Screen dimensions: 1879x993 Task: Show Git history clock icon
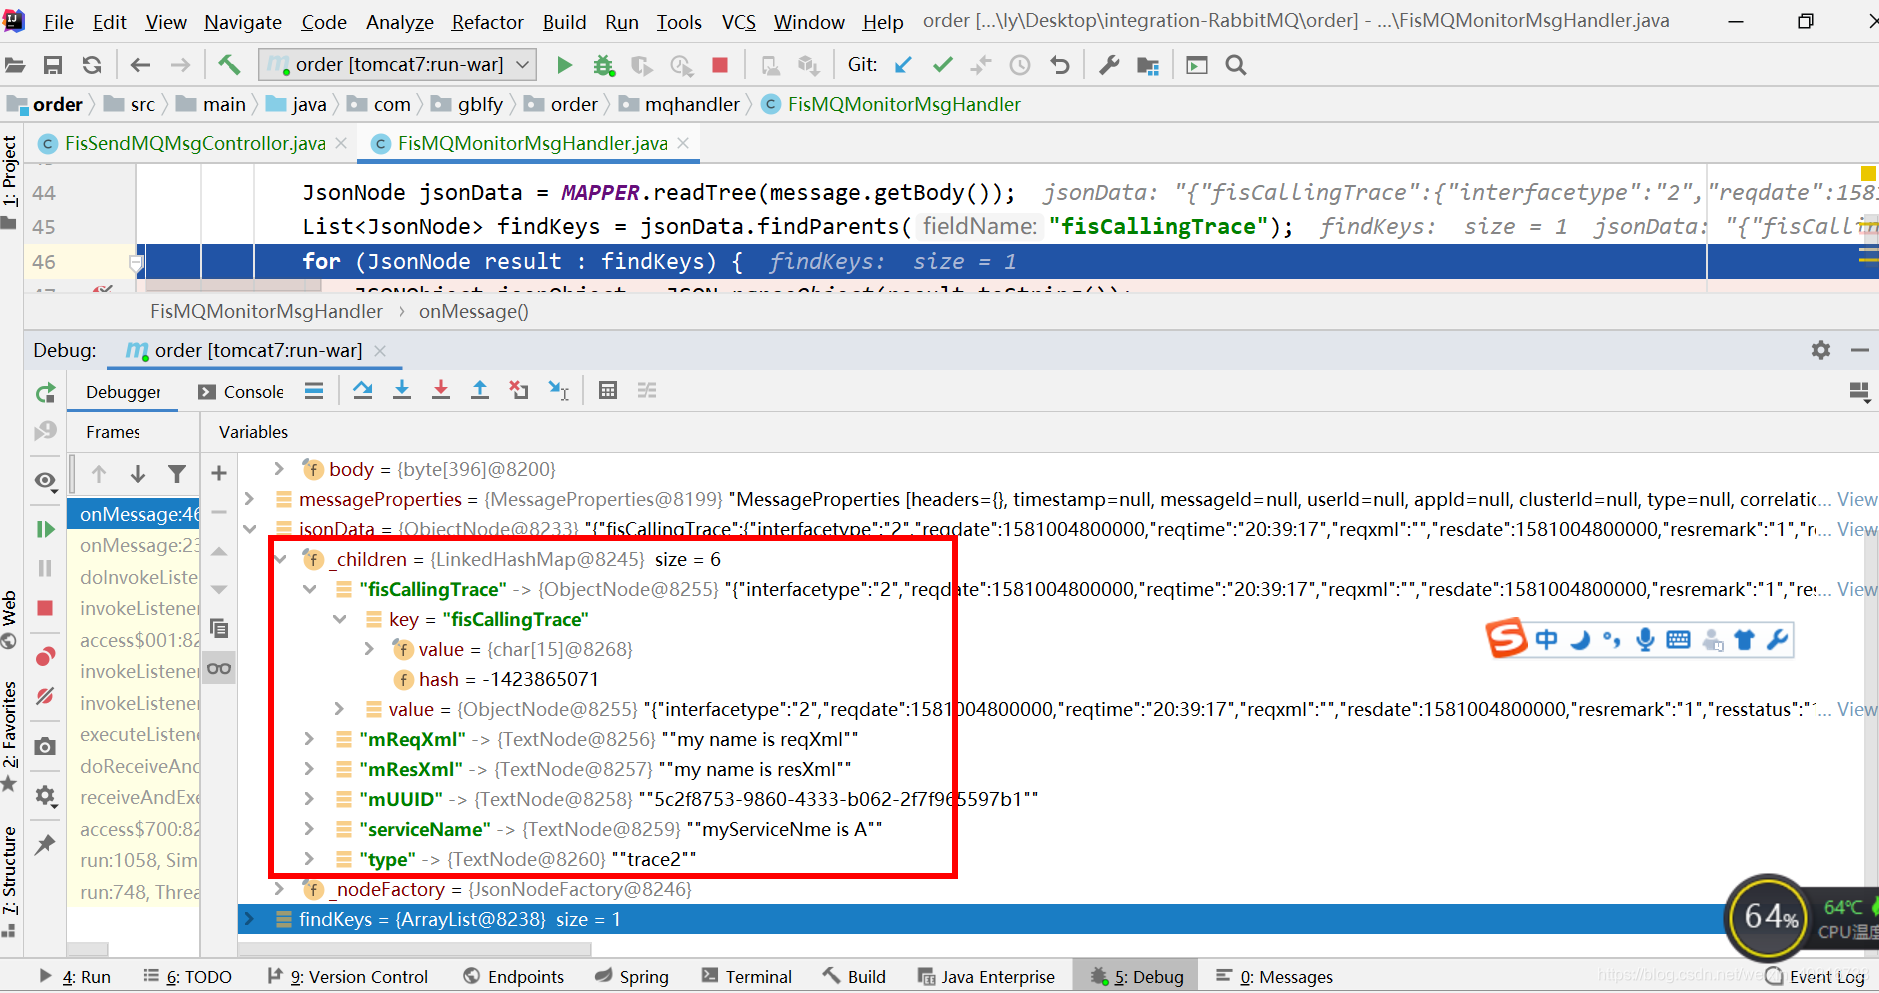click(1020, 65)
